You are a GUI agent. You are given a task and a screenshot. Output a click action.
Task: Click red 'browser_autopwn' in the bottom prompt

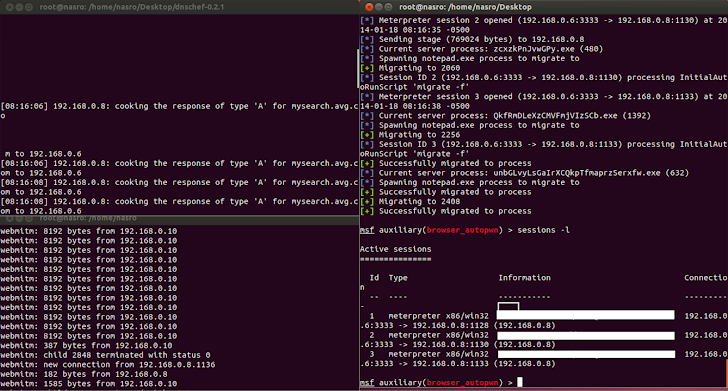pos(462,383)
